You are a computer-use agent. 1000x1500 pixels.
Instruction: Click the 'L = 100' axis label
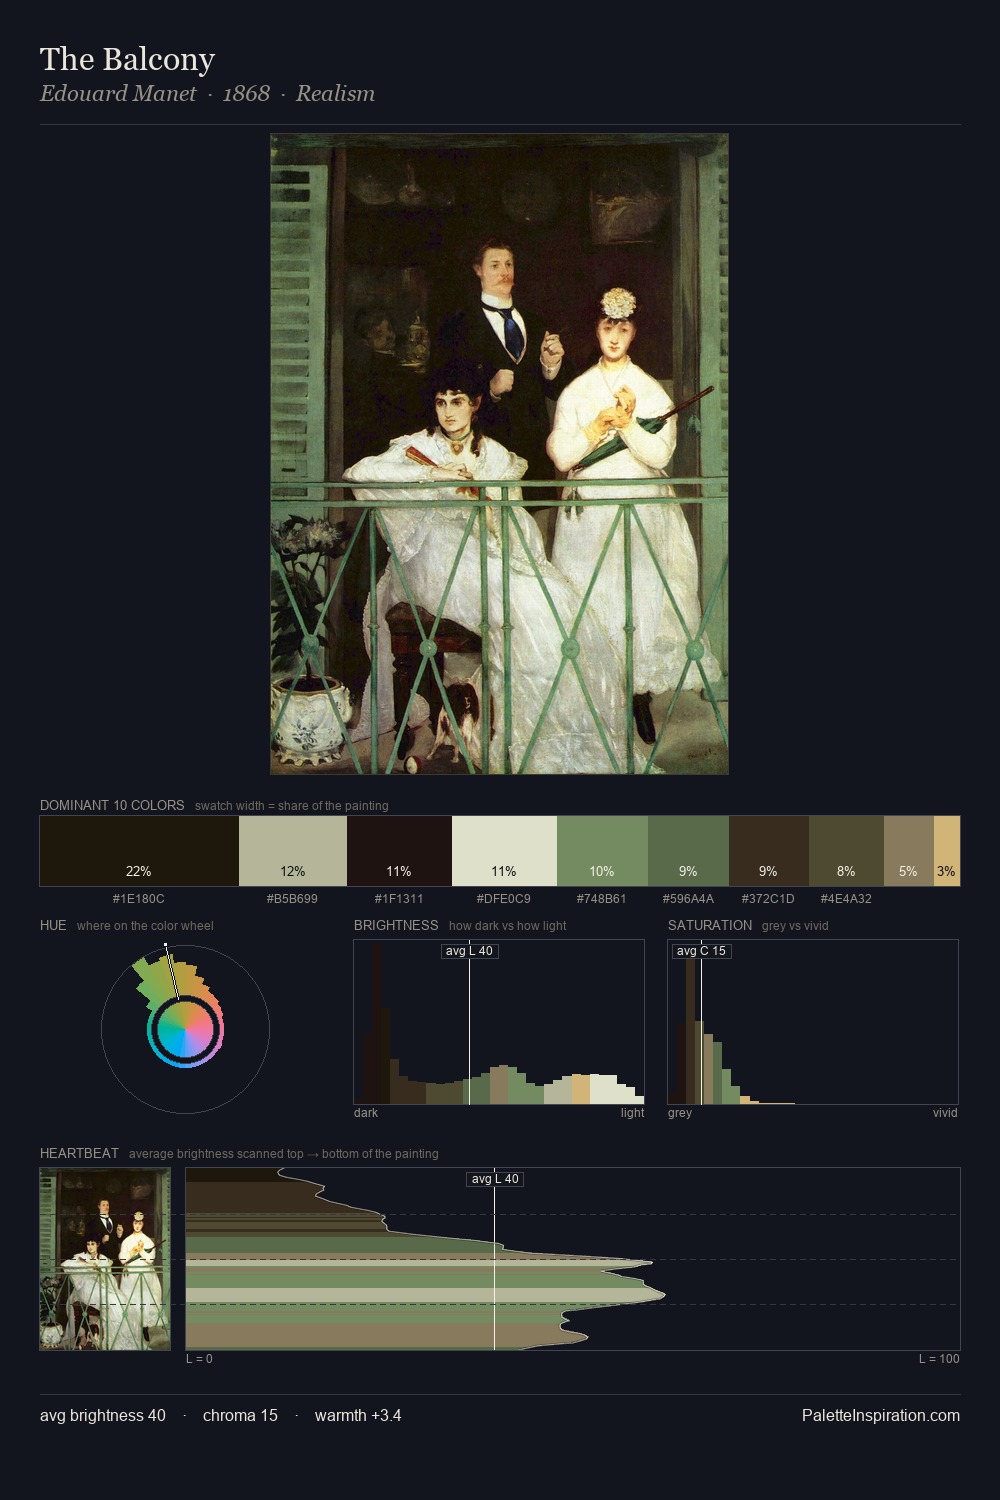coord(939,1359)
